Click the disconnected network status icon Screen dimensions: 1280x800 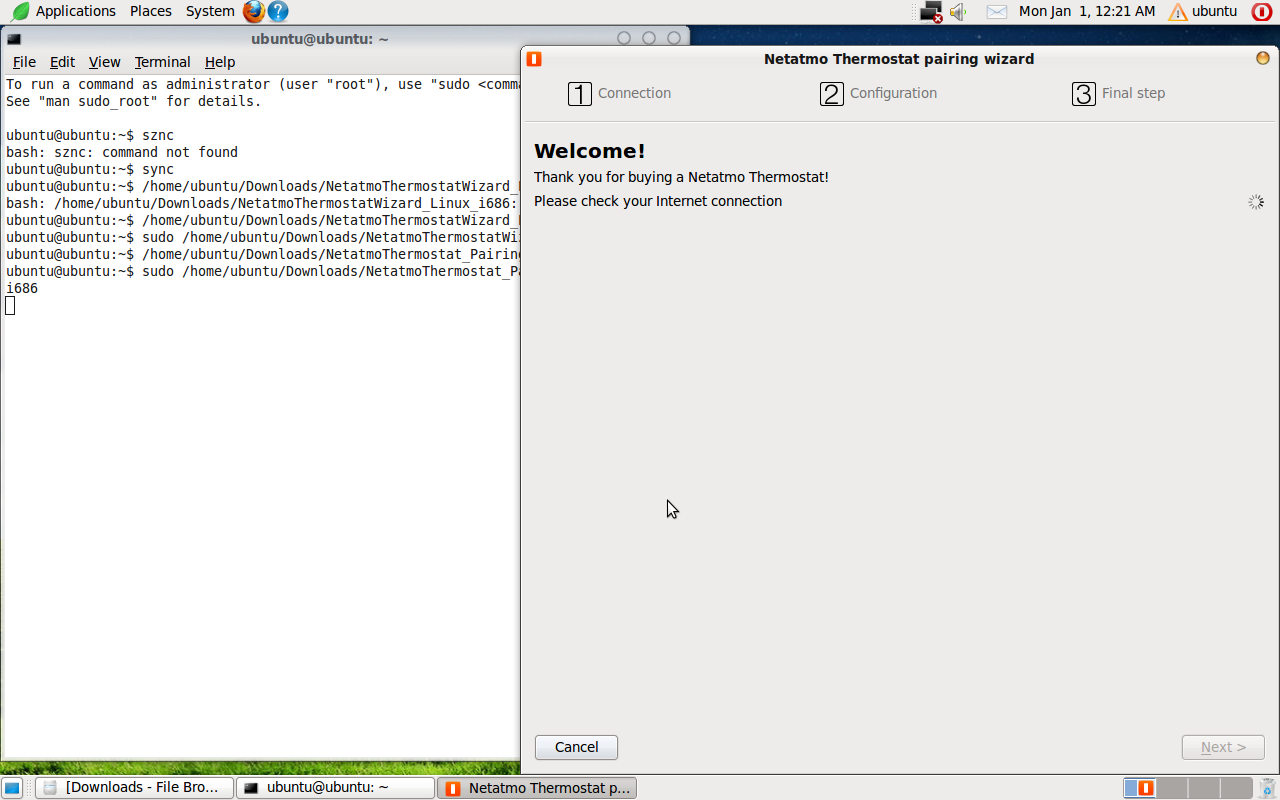click(x=931, y=12)
